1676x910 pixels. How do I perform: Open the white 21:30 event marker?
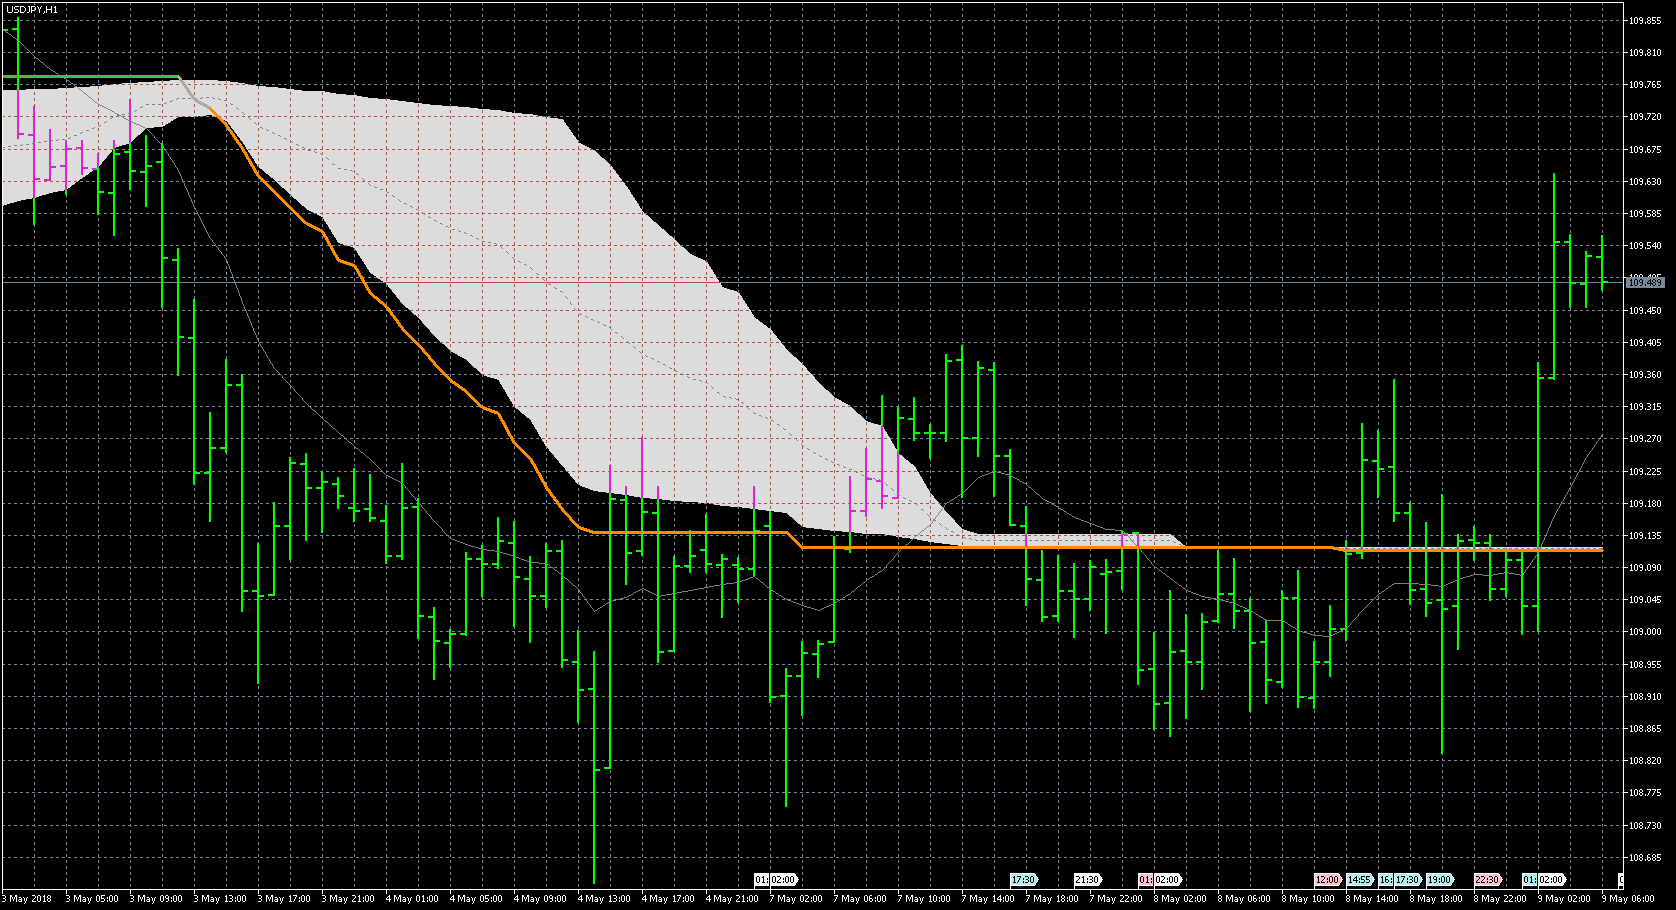(1088, 880)
